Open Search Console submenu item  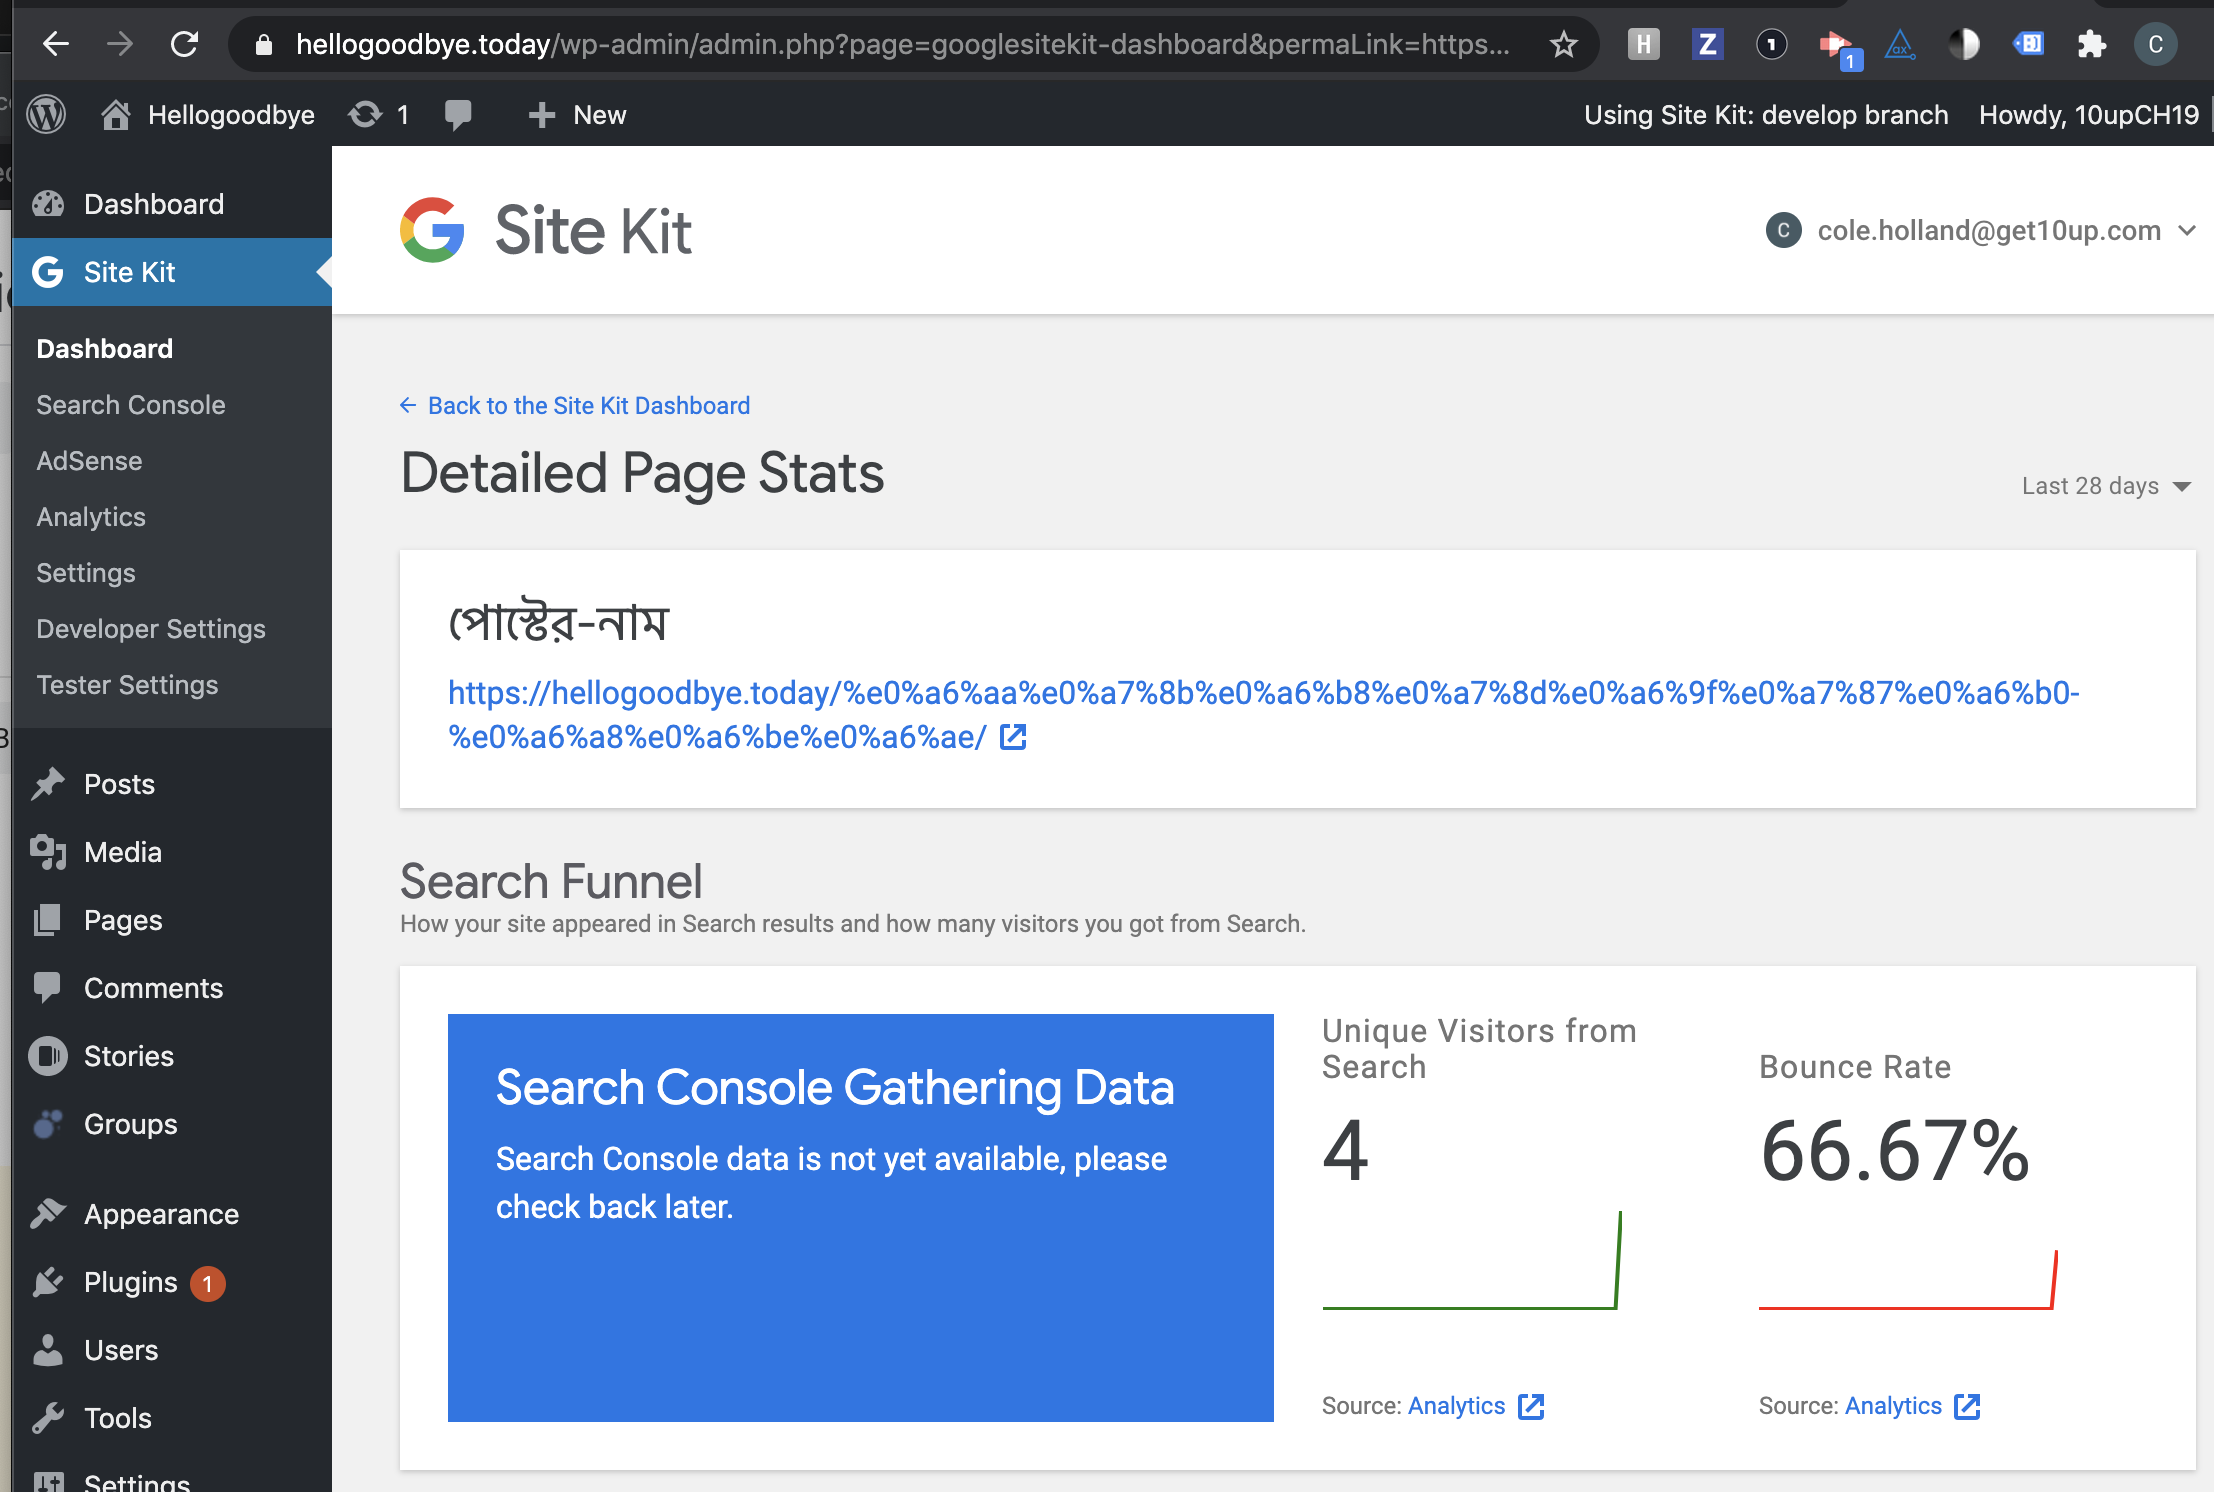point(131,405)
